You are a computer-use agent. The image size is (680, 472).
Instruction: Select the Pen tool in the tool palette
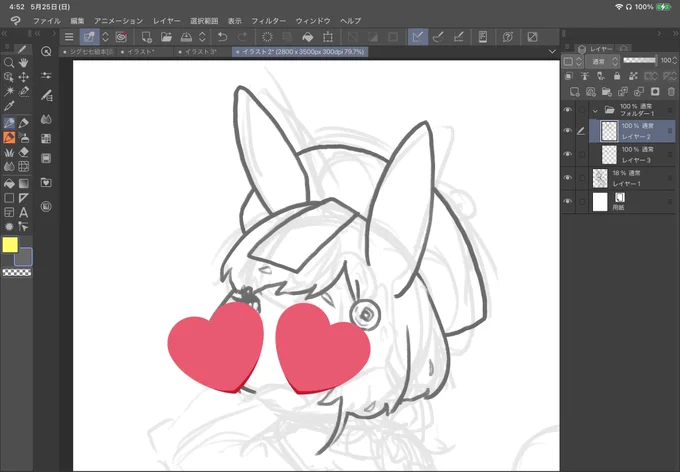click(x=9, y=123)
